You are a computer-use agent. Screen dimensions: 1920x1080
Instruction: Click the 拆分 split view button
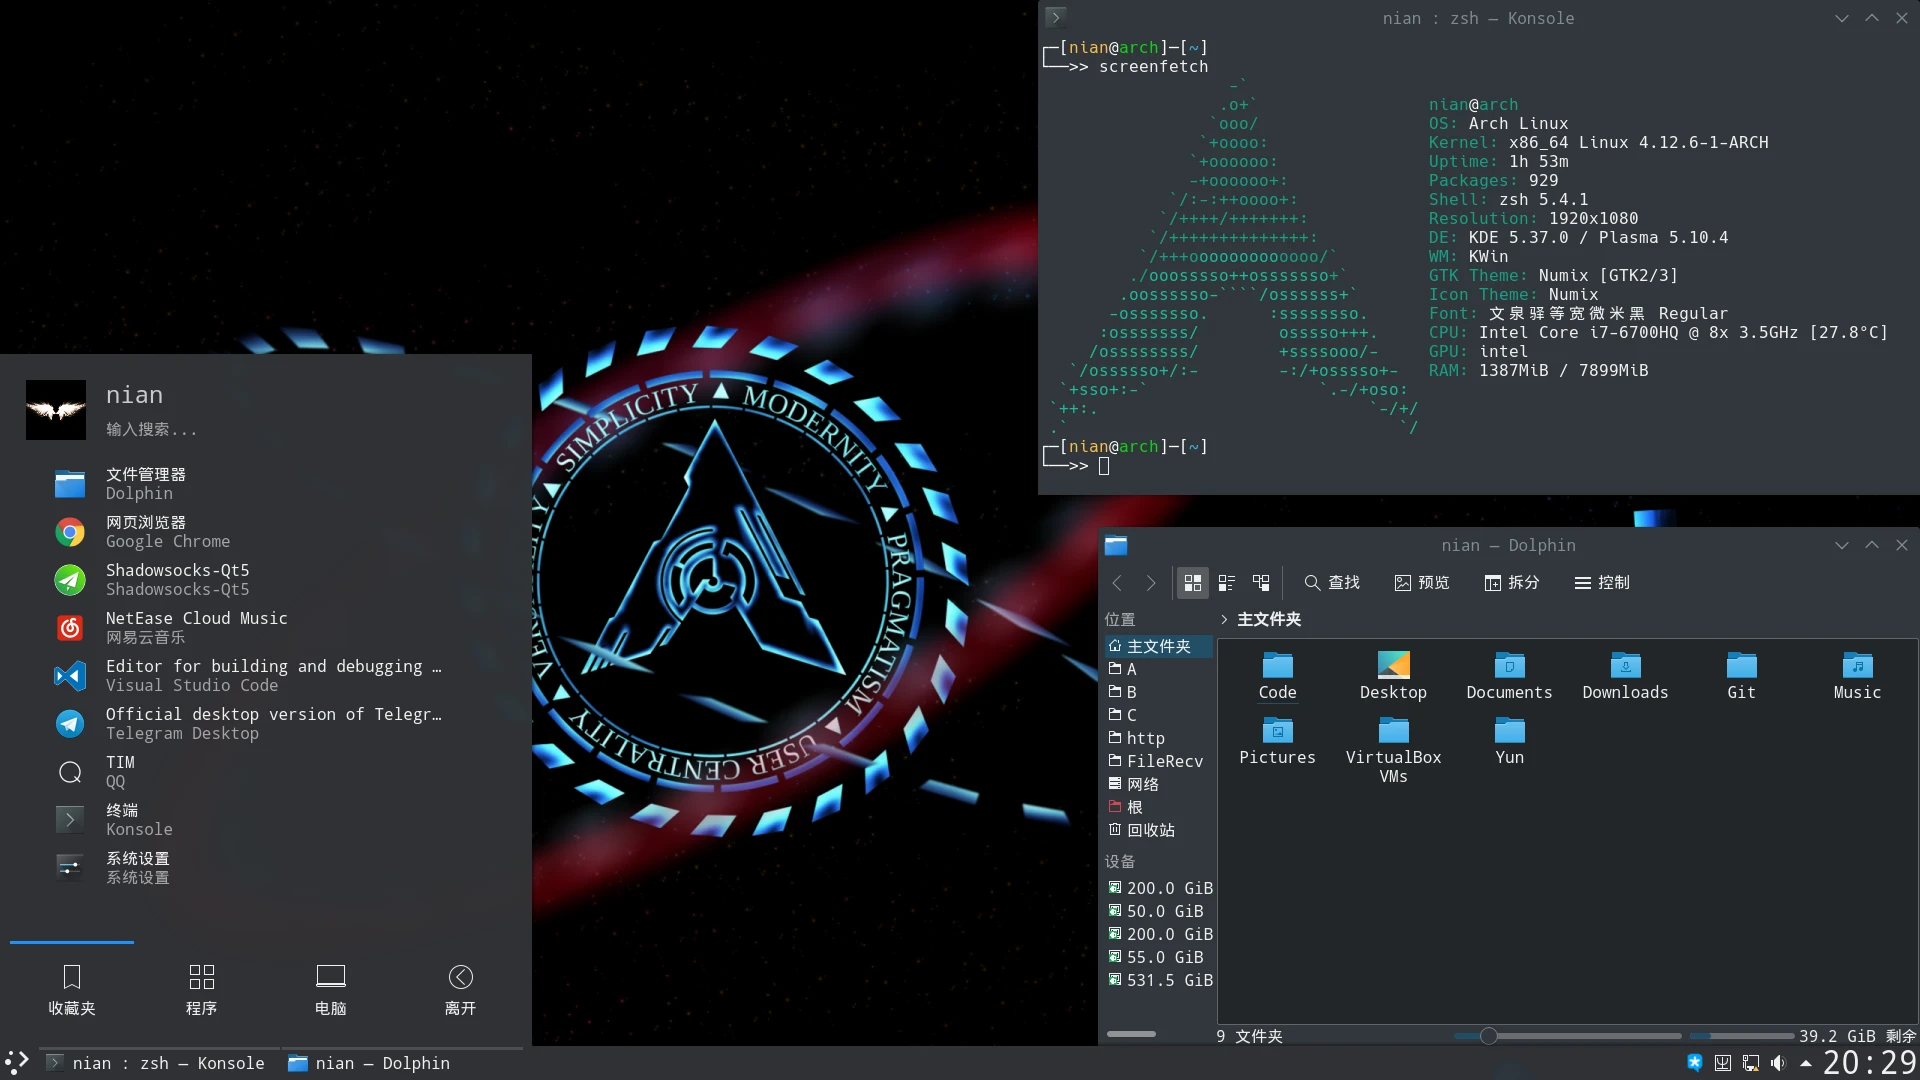tap(1511, 583)
